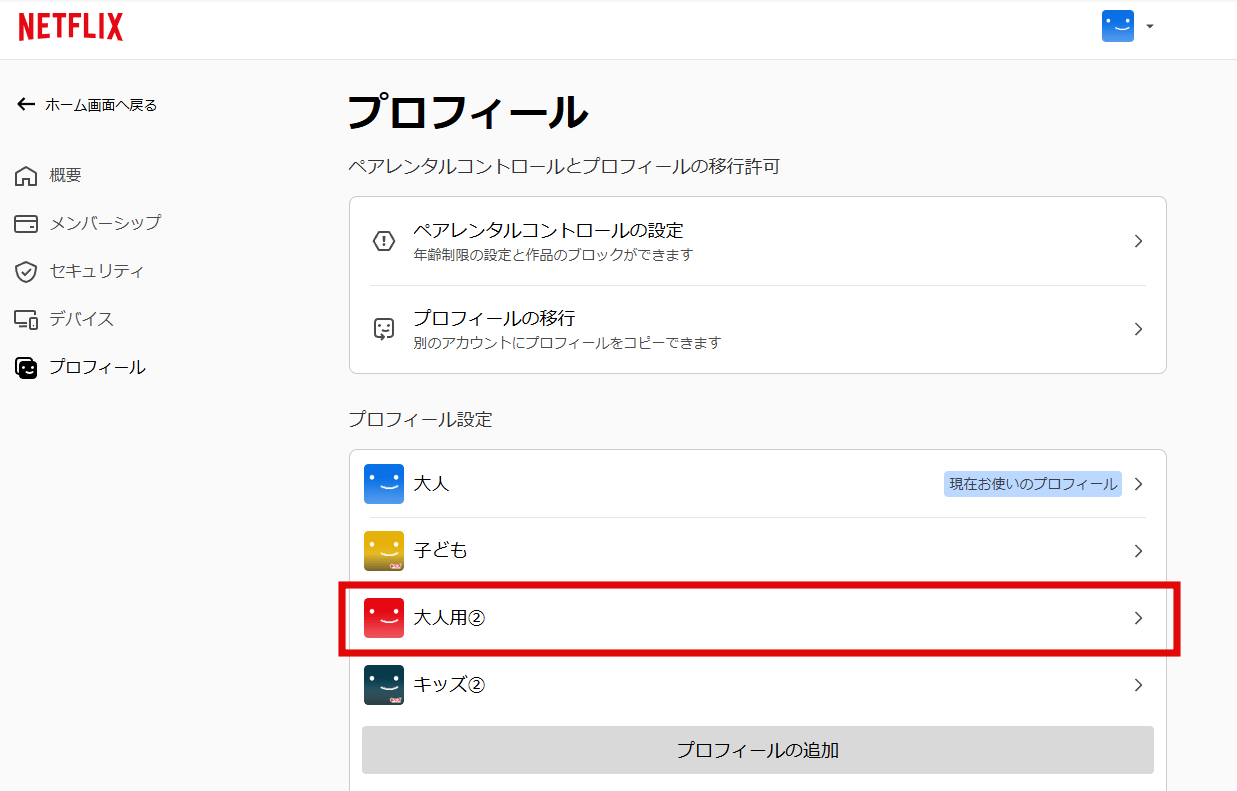Screen dimensions: 1237x791
Task: Expand プロフィールの移行 with its chevron
Action: (x=1138, y=329)
